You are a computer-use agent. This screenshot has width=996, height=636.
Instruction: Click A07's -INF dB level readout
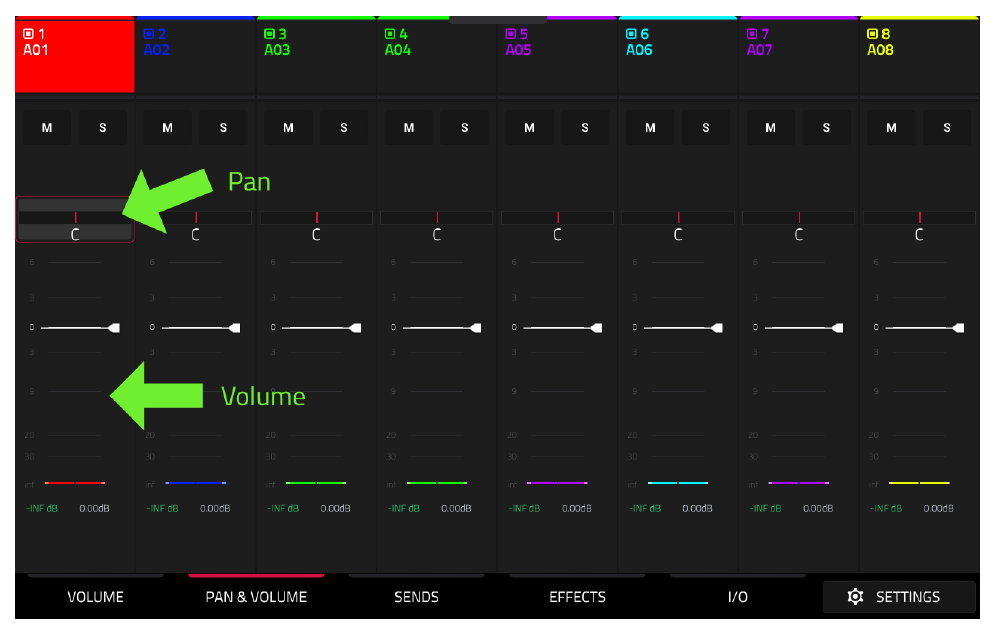point(765,508)
